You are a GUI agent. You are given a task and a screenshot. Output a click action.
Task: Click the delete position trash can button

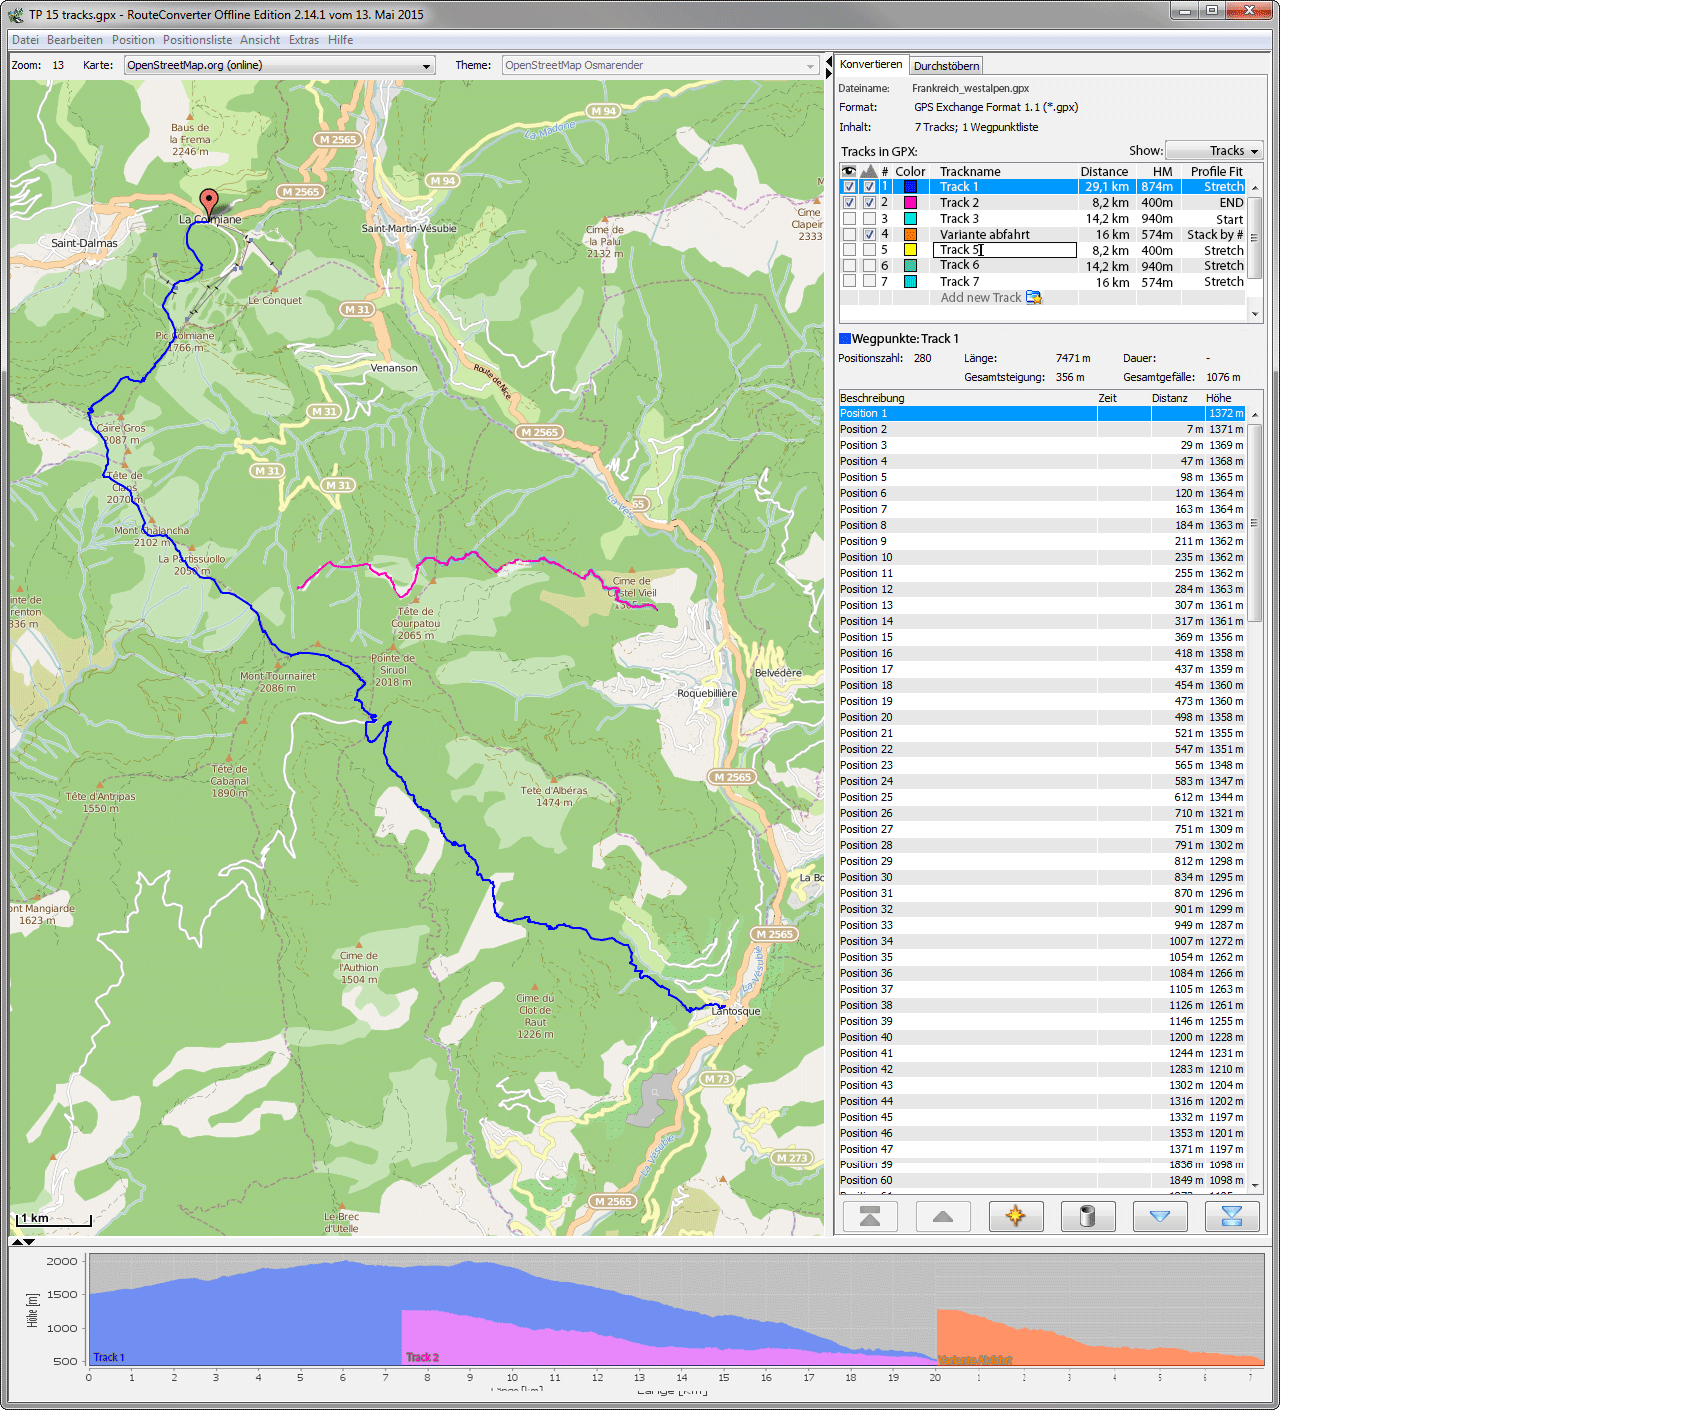point(1088,1216)
